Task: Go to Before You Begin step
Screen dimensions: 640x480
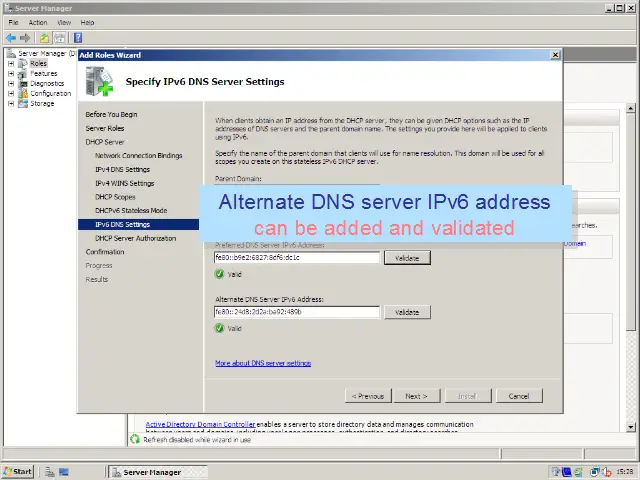Action: [111, 115]
